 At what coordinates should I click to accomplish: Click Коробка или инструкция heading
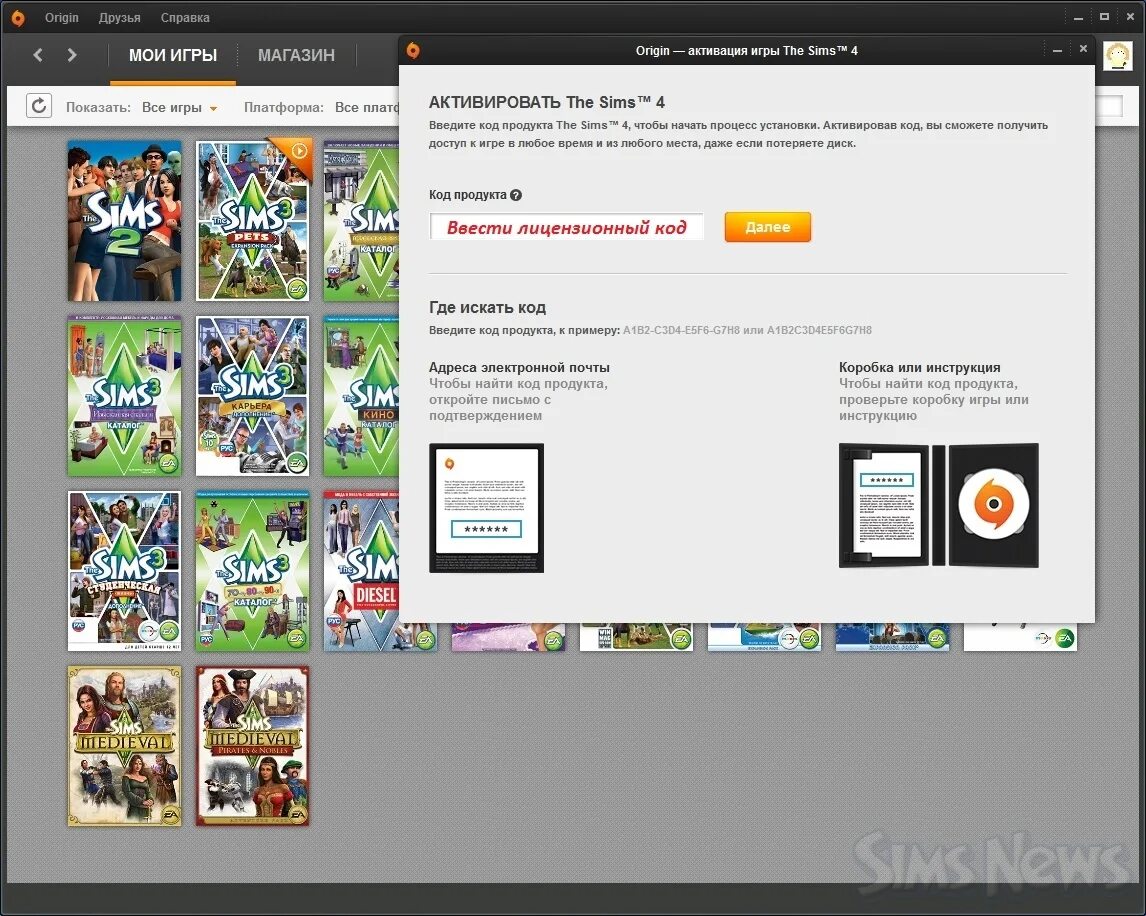[919, 368]
